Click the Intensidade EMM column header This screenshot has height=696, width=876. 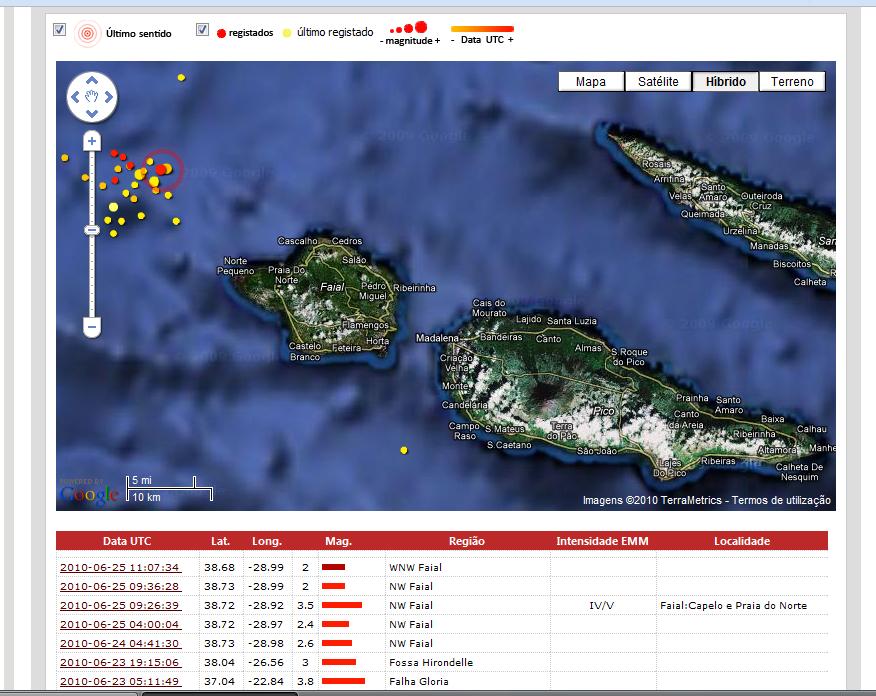602,541
